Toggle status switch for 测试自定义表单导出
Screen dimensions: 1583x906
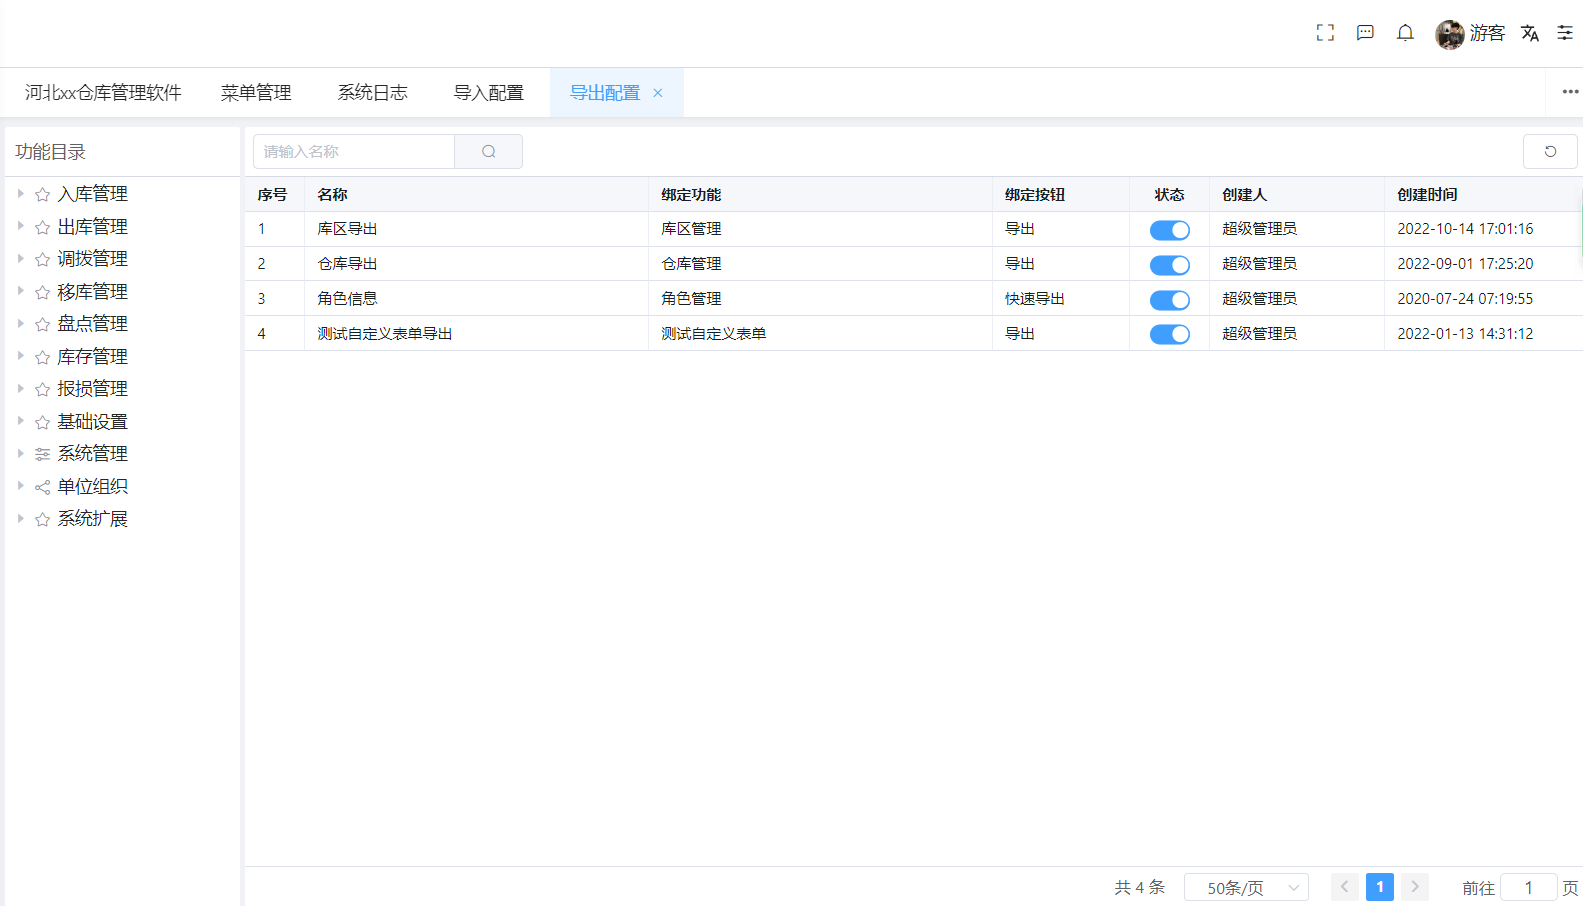(1169, 334)
